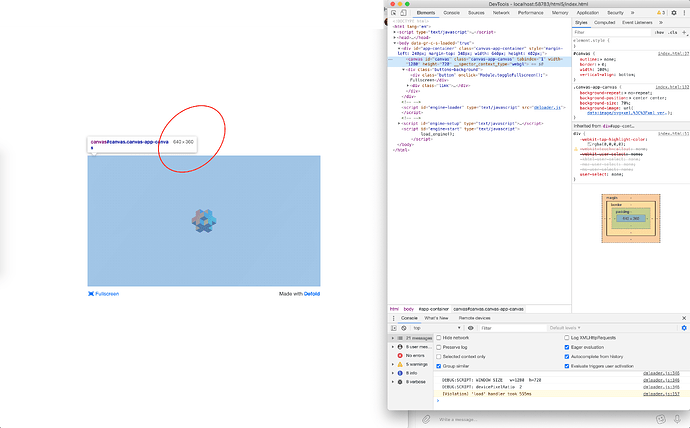Image resolution: width=690 pixels, height=428 pixels.
Task: Disable the Group similar checkbox
Action: click(x=439, y=366)
